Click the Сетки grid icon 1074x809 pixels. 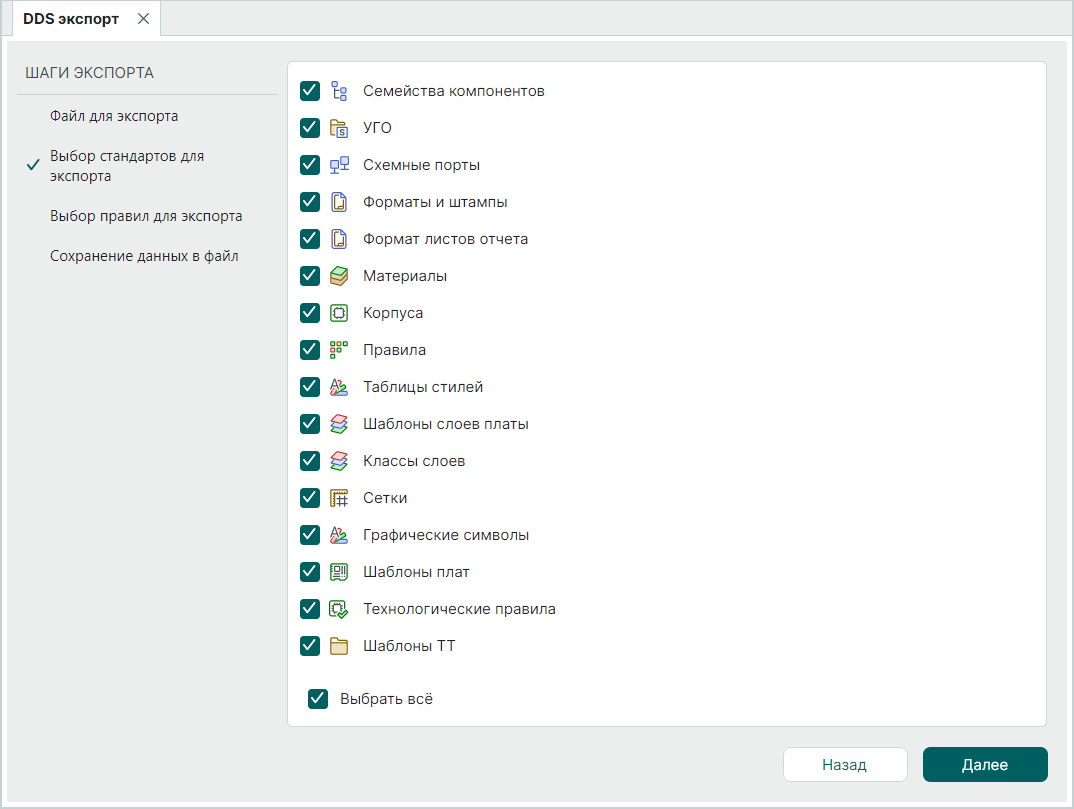pos(339,498)
